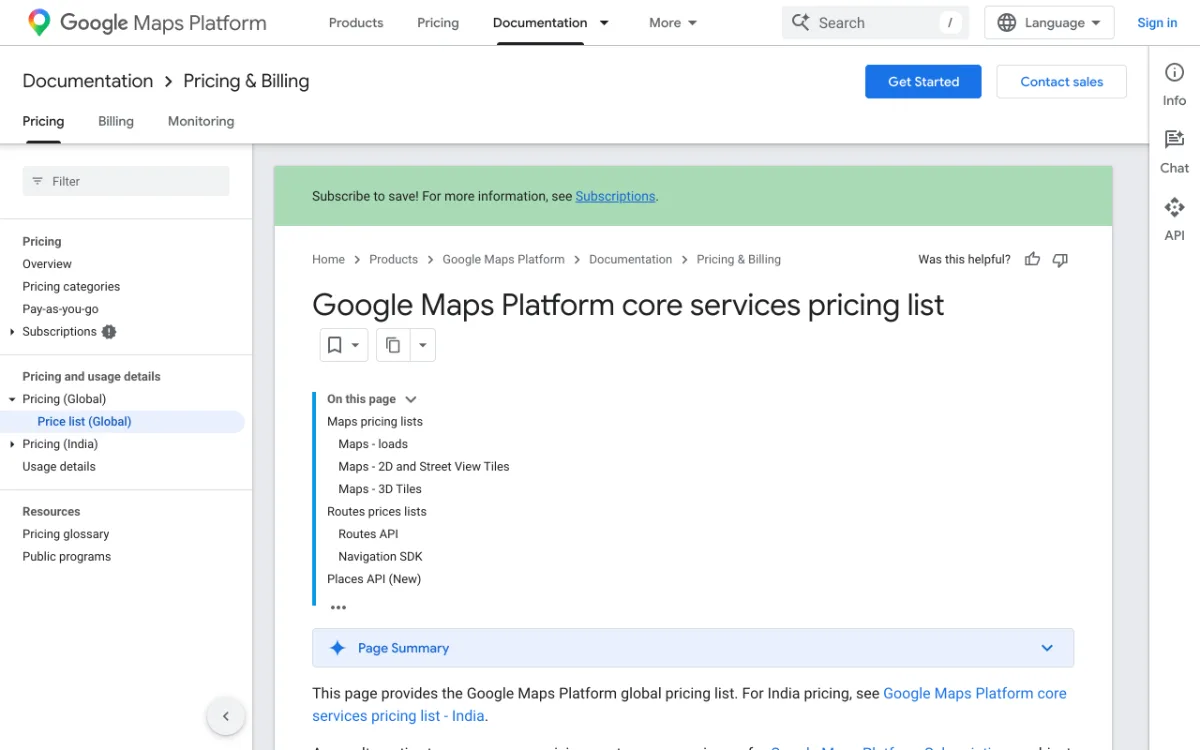Open Pay-as-you-go in sidebar
Screen dimensions: 1200x750
[60, 309]
